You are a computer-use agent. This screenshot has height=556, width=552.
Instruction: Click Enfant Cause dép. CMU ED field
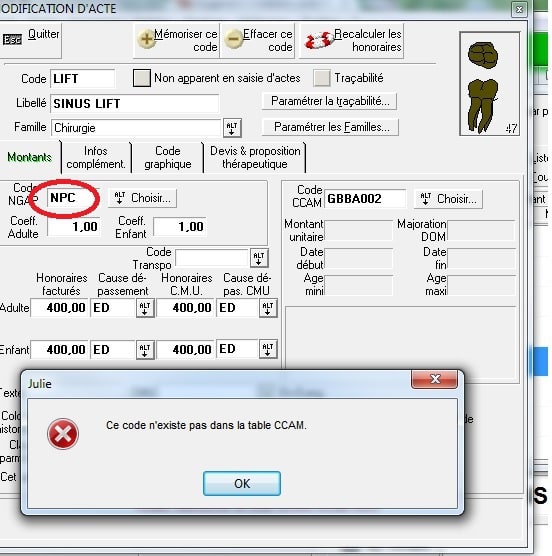(236, 350)
